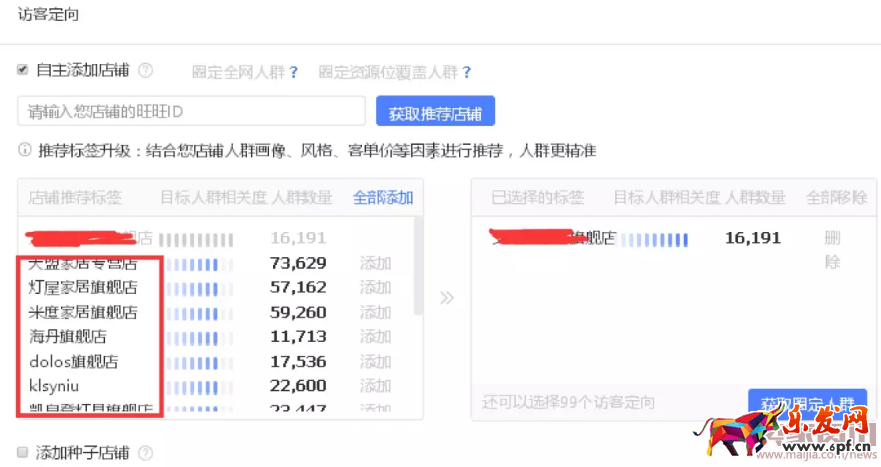881x467 pixels.
Task: Add 米度家居旗舰店 to selected tags
Action: click(x=375, y=312)
